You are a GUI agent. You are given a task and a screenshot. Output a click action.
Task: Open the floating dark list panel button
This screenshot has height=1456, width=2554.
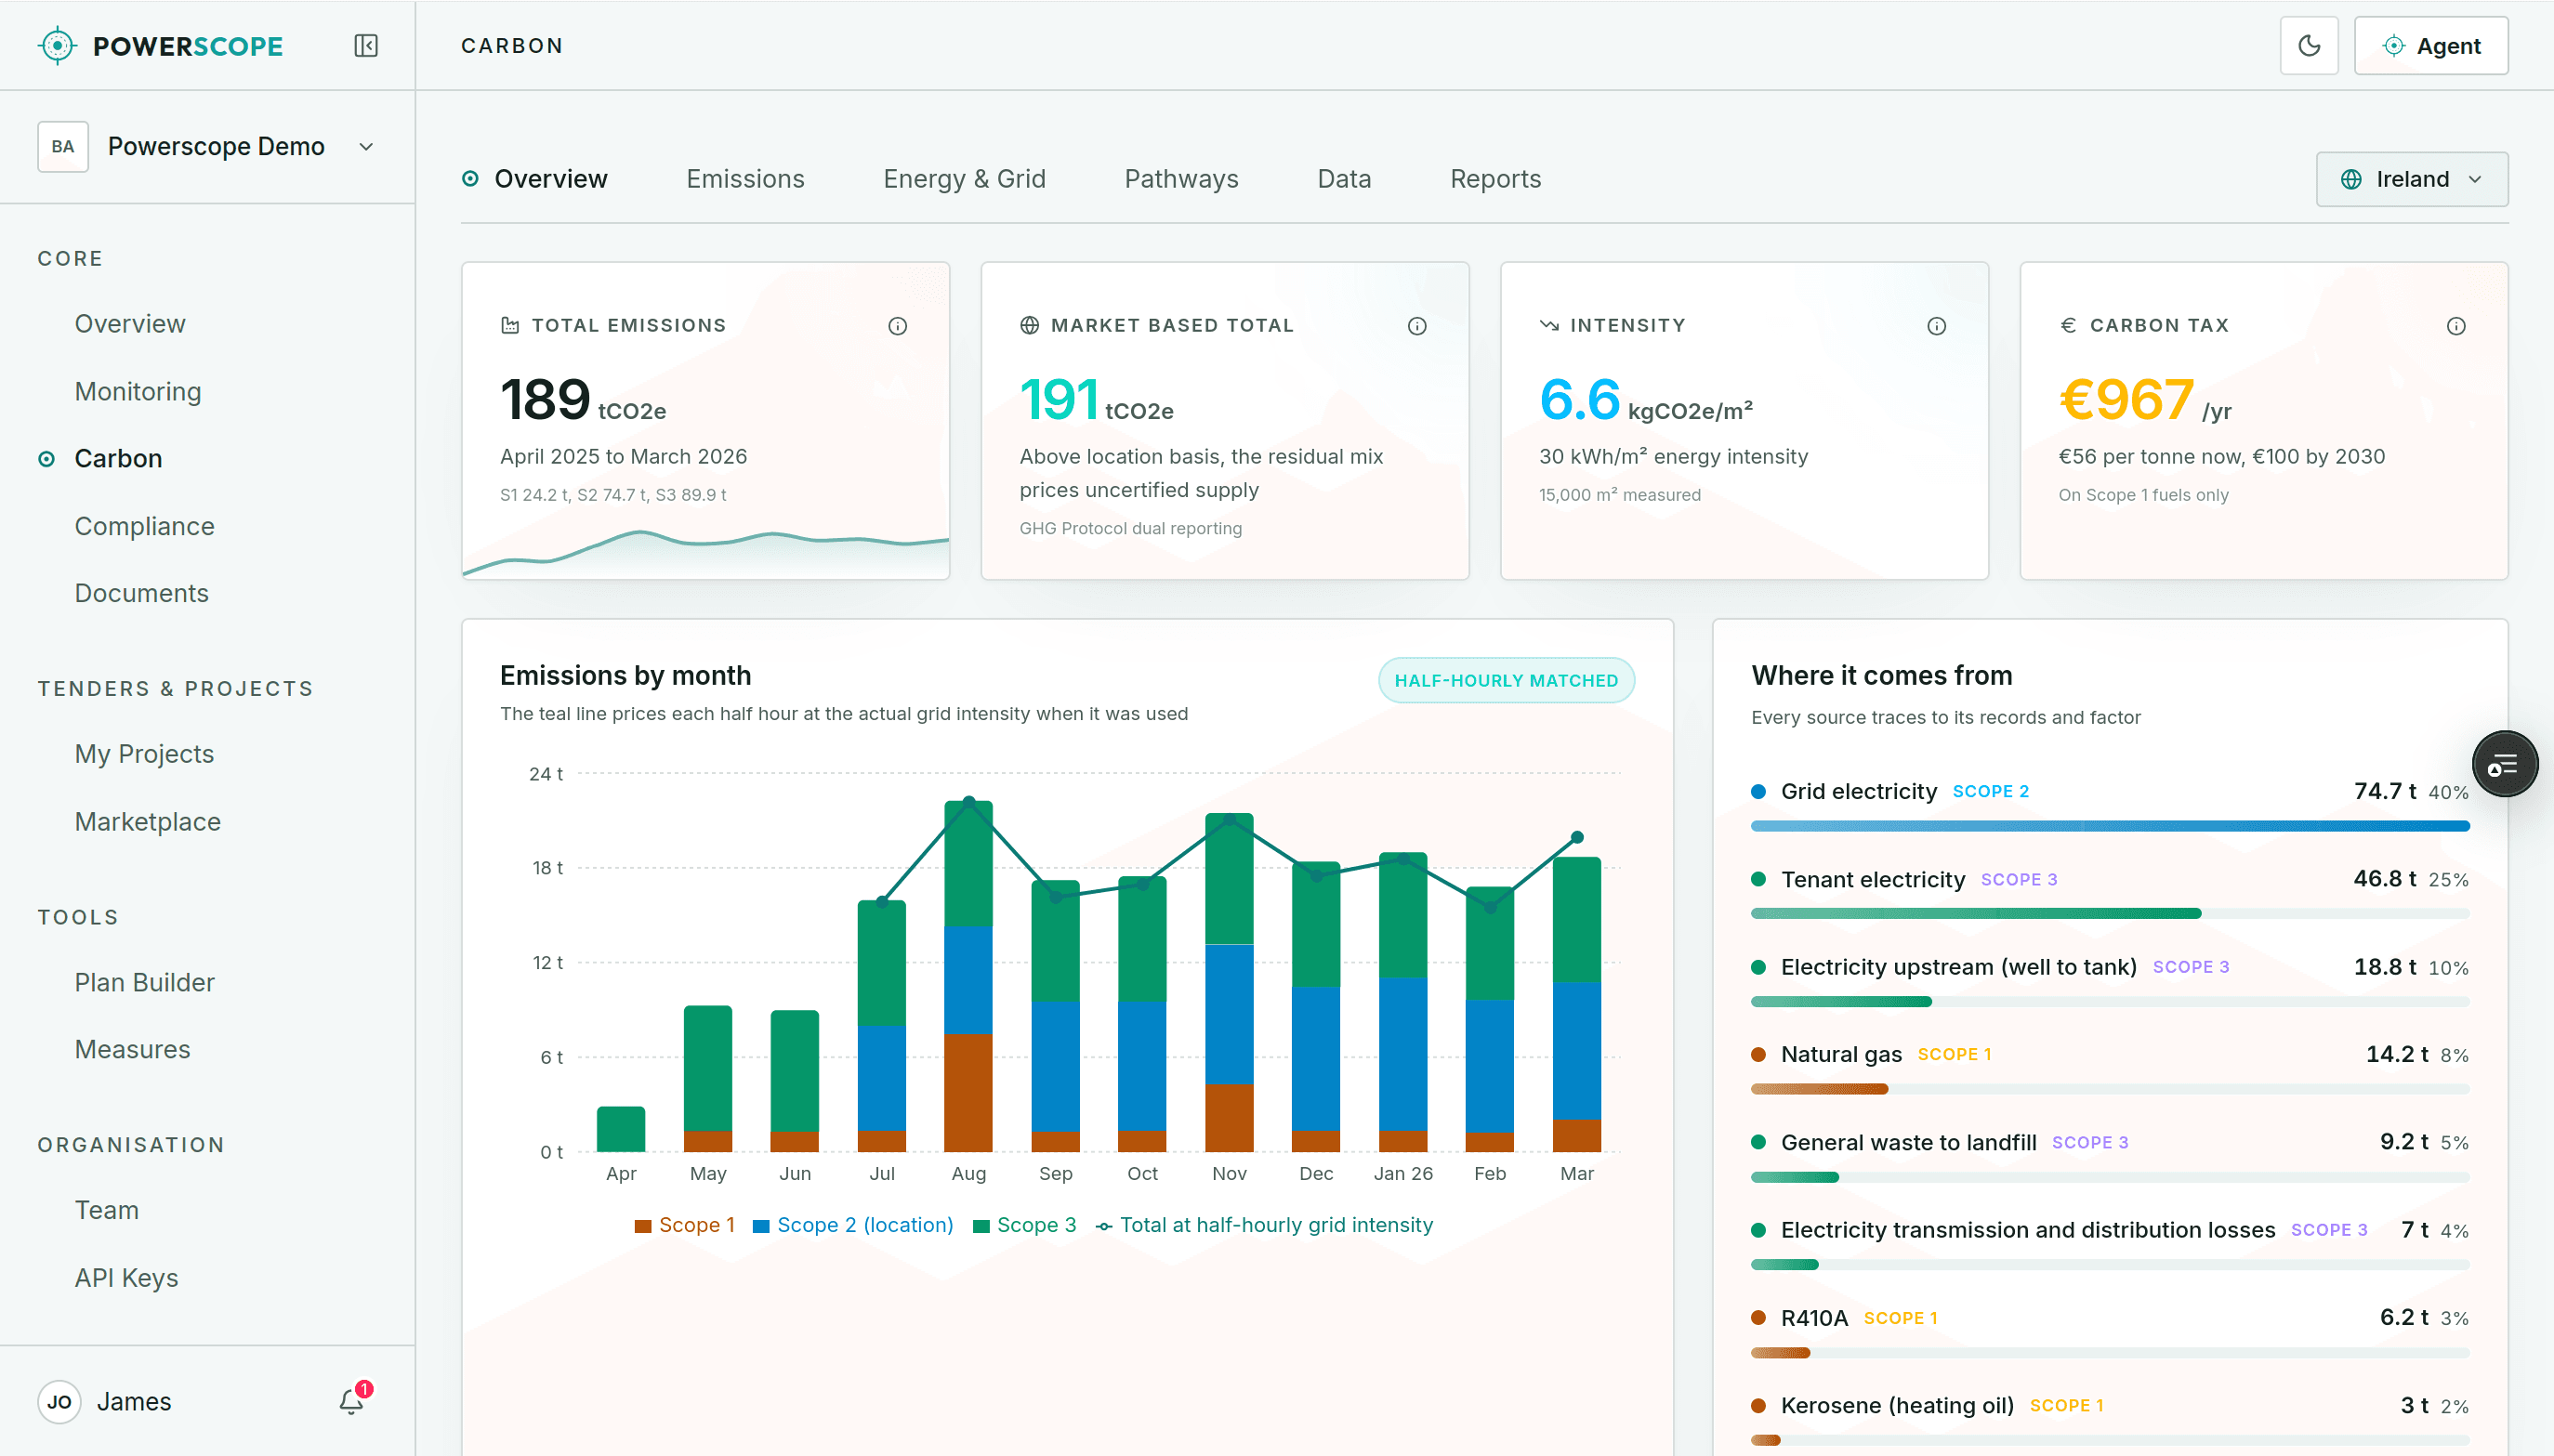[x=2504, y=765]
